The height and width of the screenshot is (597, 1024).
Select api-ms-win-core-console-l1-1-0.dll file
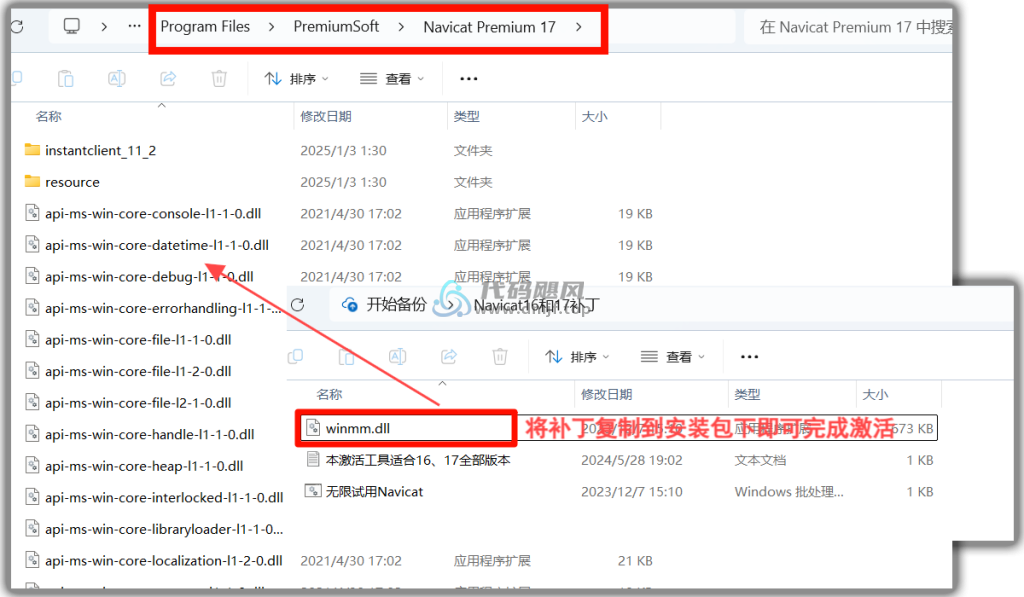coord(153,214)
